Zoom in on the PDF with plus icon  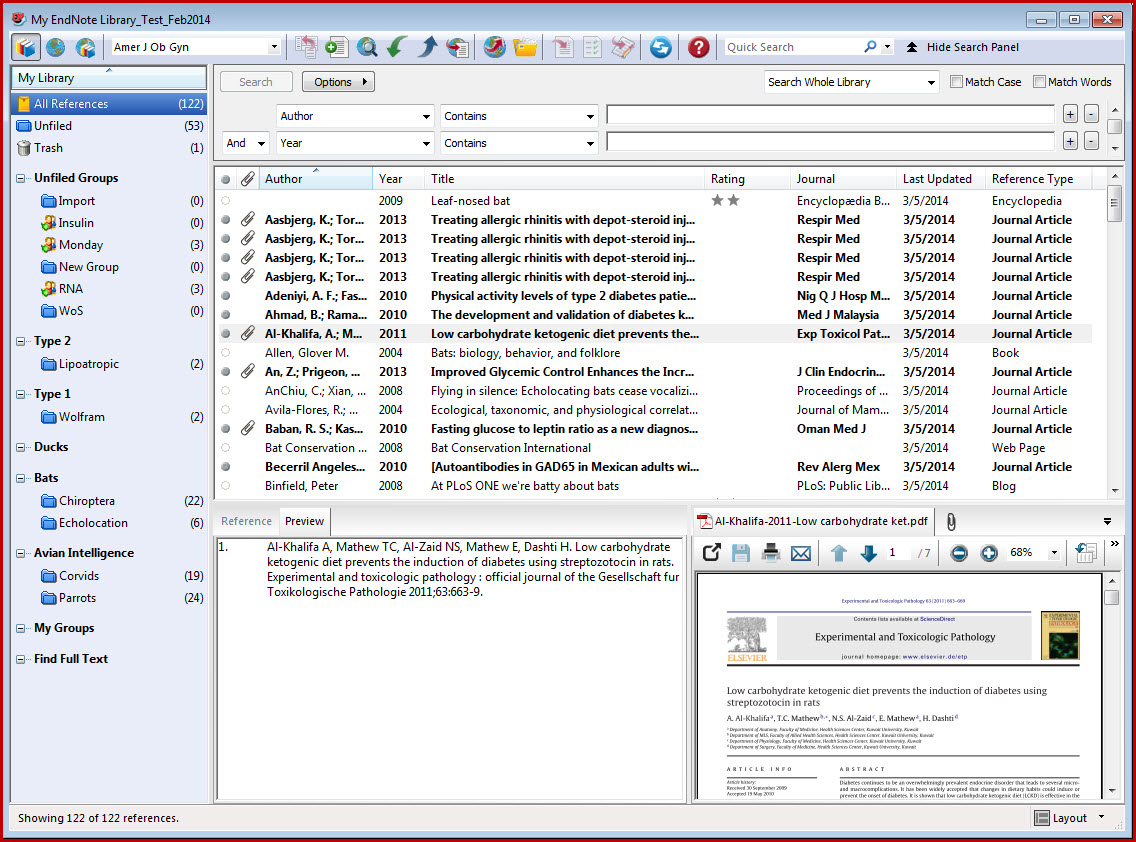[989, 553]
